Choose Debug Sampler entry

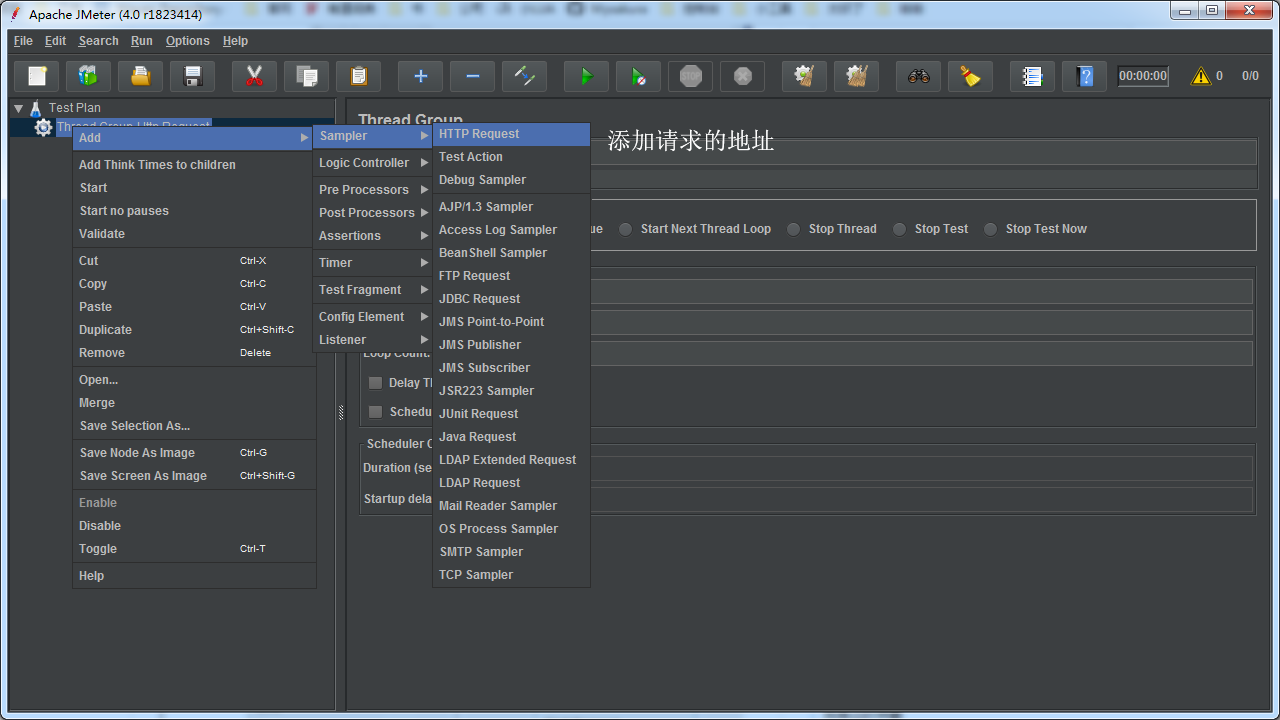511,180
